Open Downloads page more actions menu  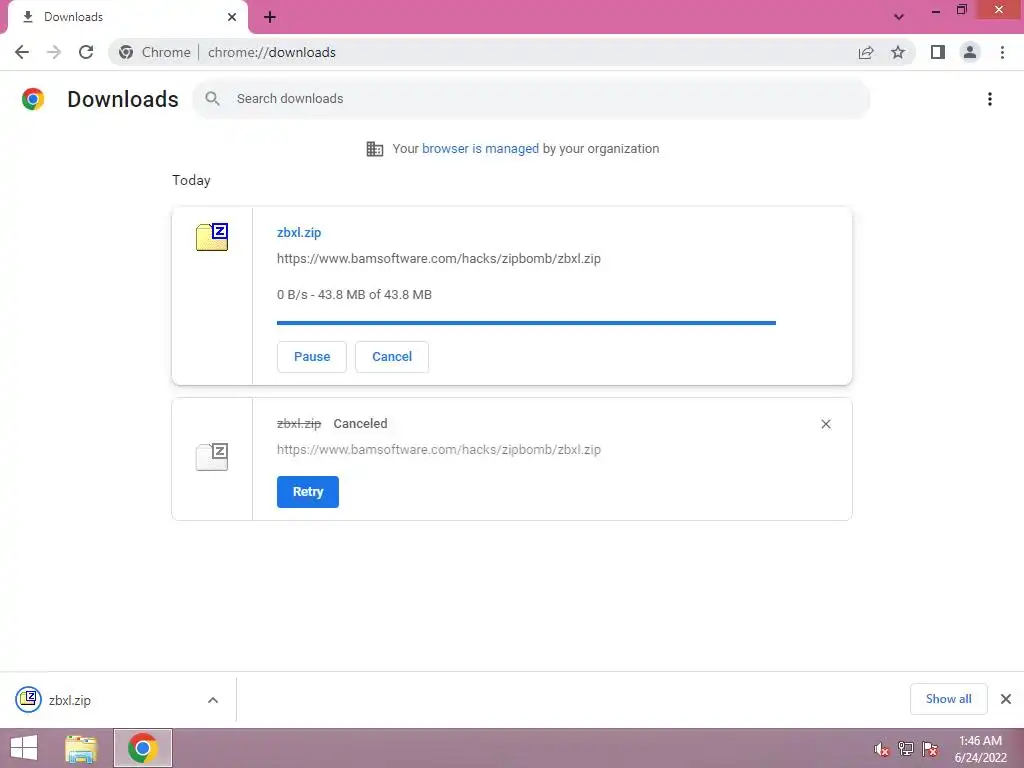click(990, 99)
